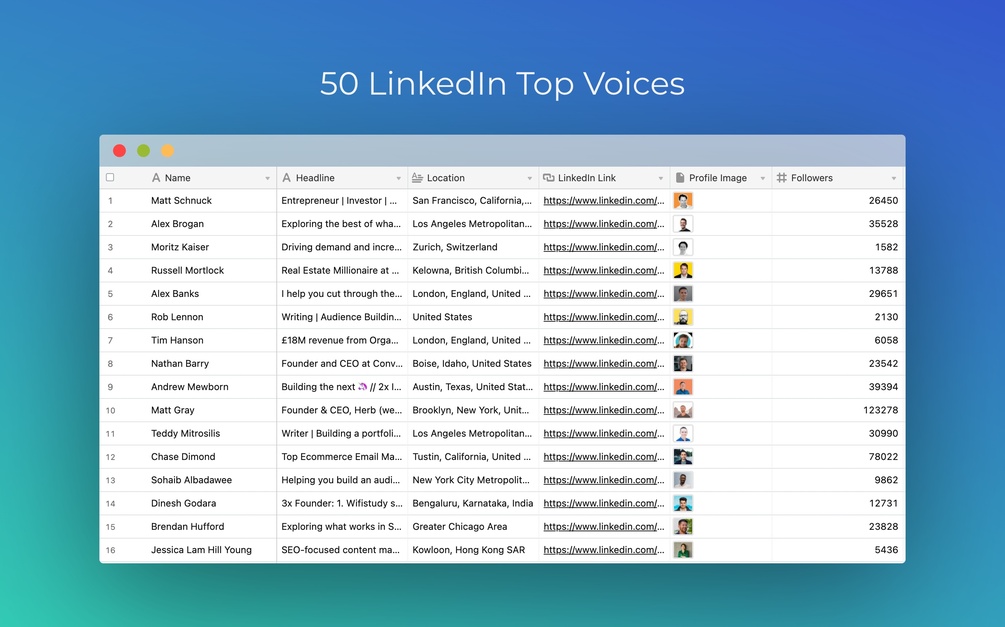Open Tim Hanson's LinkedIn link
The height and width of the screenshot is (627, 1005).
click(x=604, y=340)
